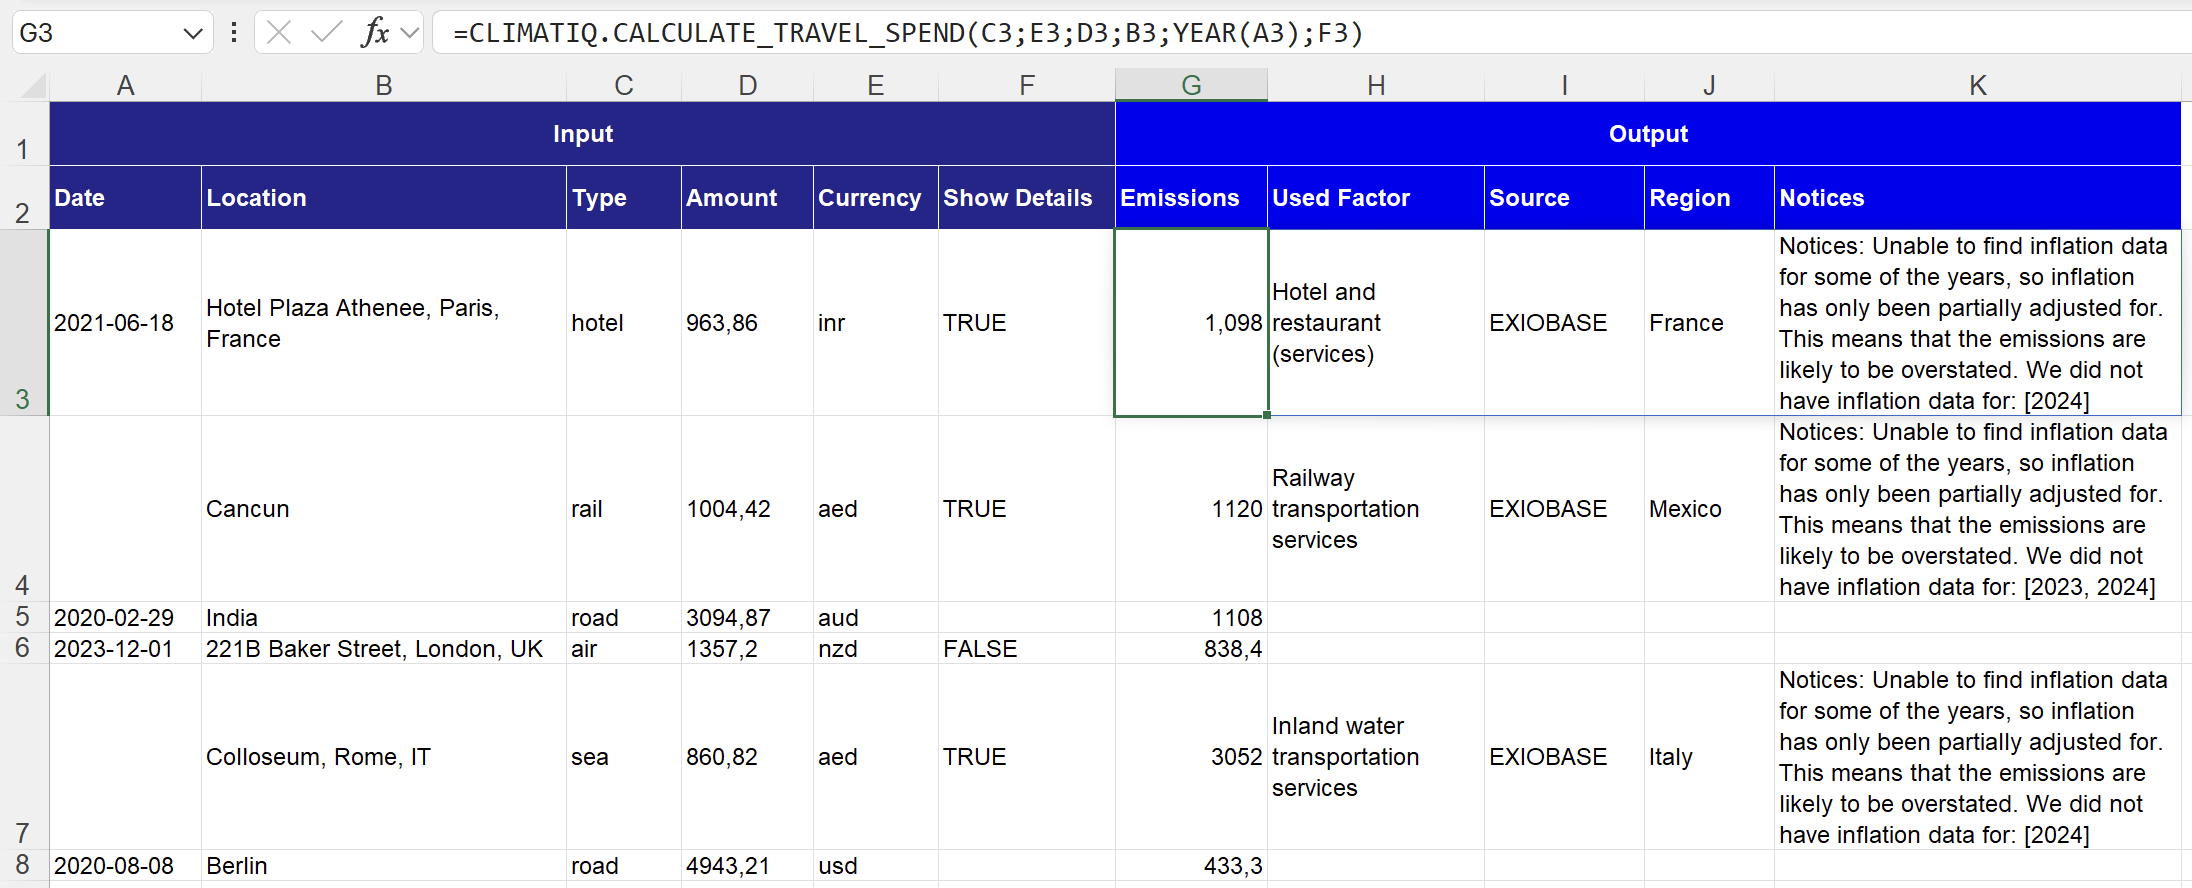Select row 3 header
Image resolution: width=2192 pixels, height=888 pixels.
(23, 323)
